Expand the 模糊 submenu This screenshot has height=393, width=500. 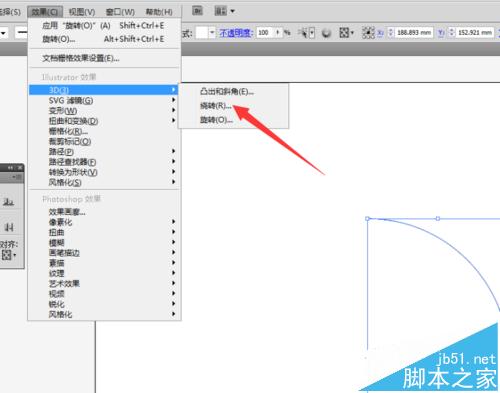(x=103, y=243)
